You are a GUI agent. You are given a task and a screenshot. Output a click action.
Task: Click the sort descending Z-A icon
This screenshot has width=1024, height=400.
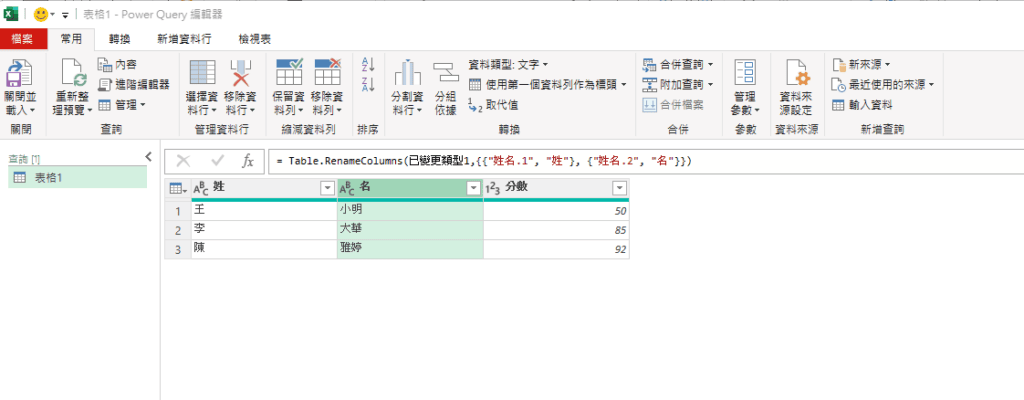[x=367, y=86]
